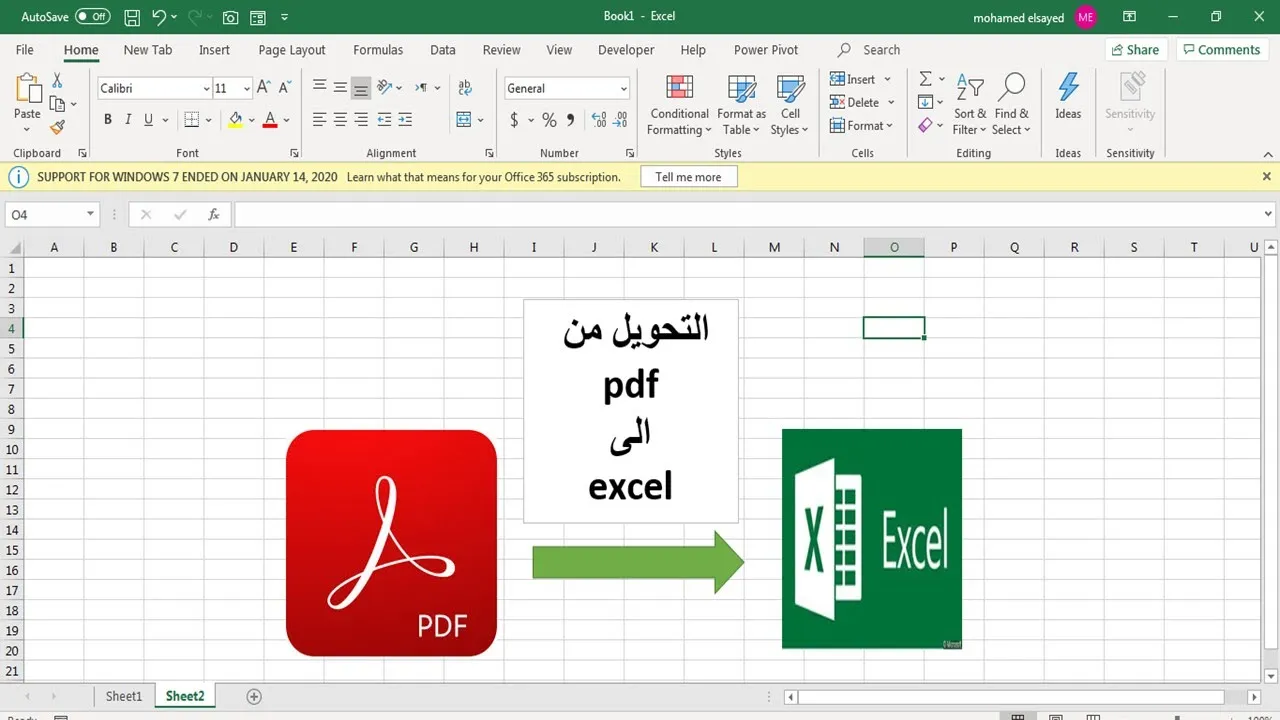Click the Decrease Indent icon
The width and height of the screenshot is (1280, 720).
pyautogui.click(x=385, y=120)
